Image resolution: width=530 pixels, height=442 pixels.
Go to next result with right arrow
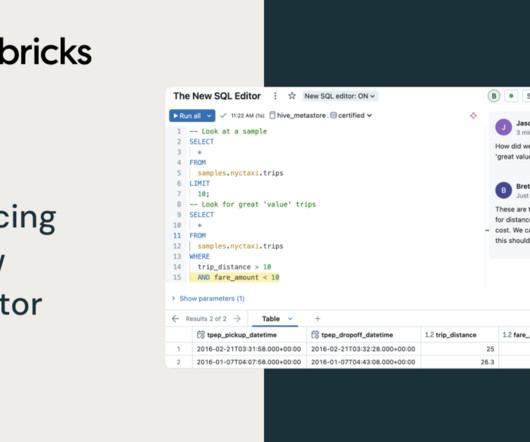click(x=237, y=319)
